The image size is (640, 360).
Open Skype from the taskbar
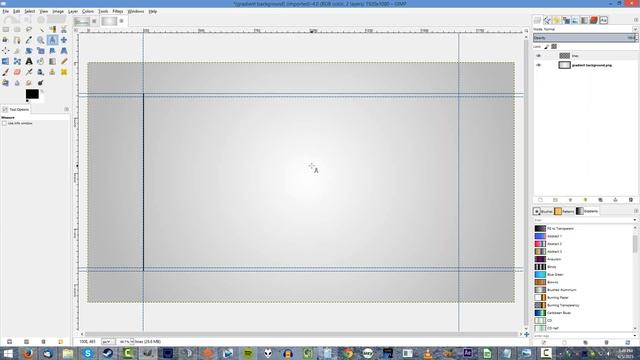(88, 353)
